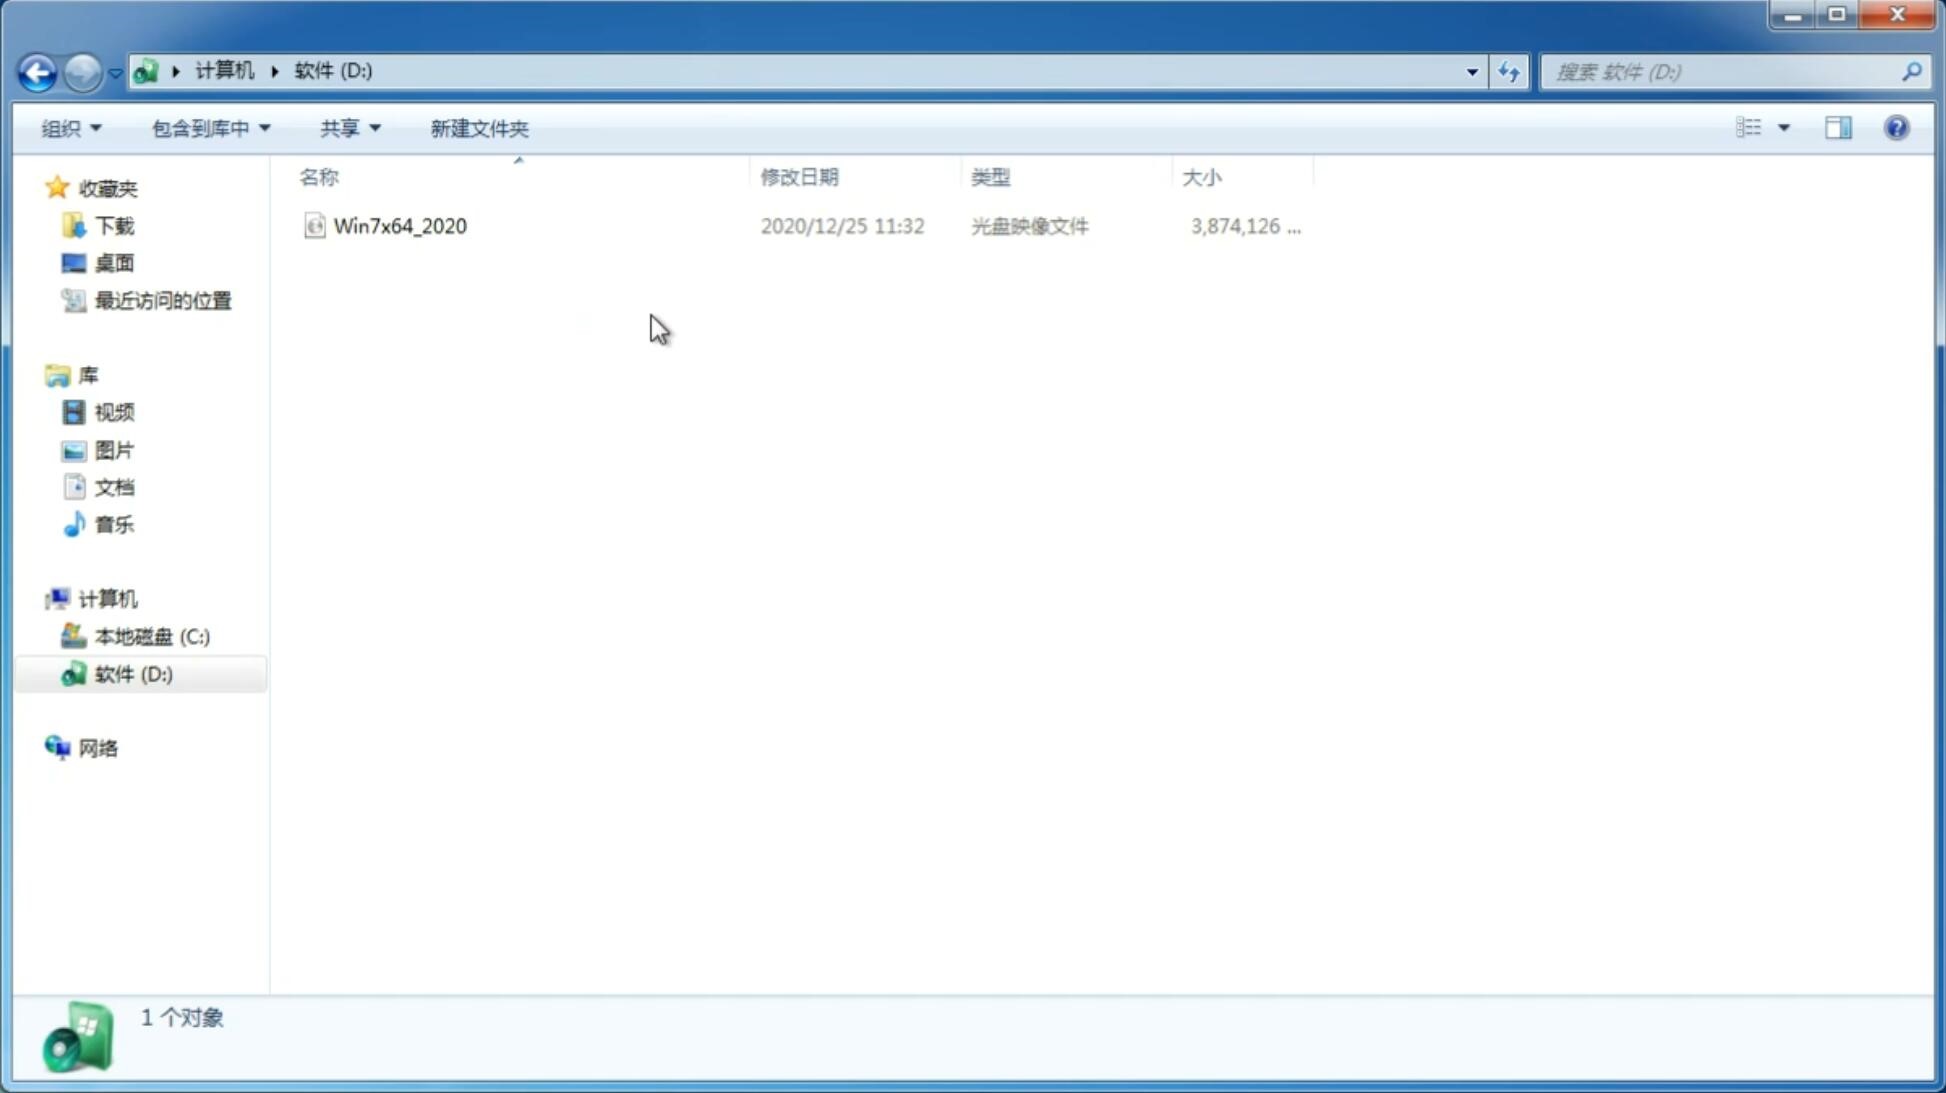Click 新建文件夹 (New Folder) button
Viewport: 1946px width, 1093px height.
pos(478,127)
